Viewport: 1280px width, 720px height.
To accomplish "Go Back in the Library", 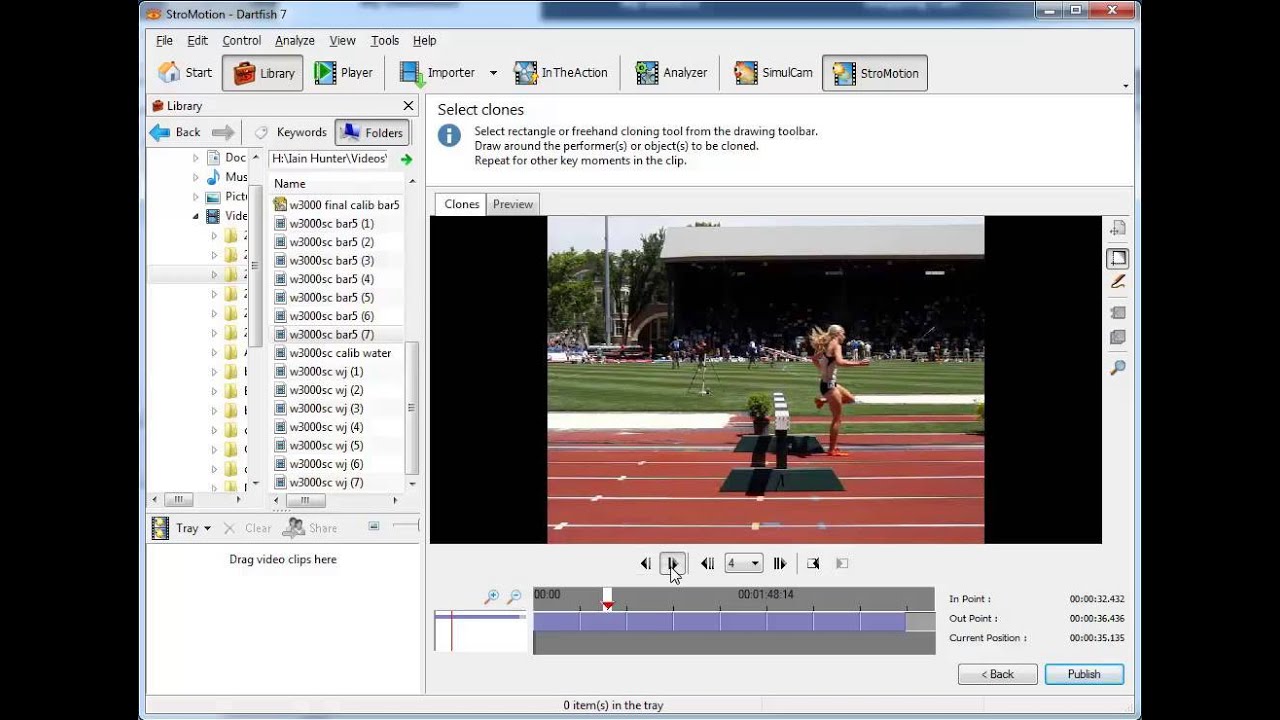I will tap(175, 132).
